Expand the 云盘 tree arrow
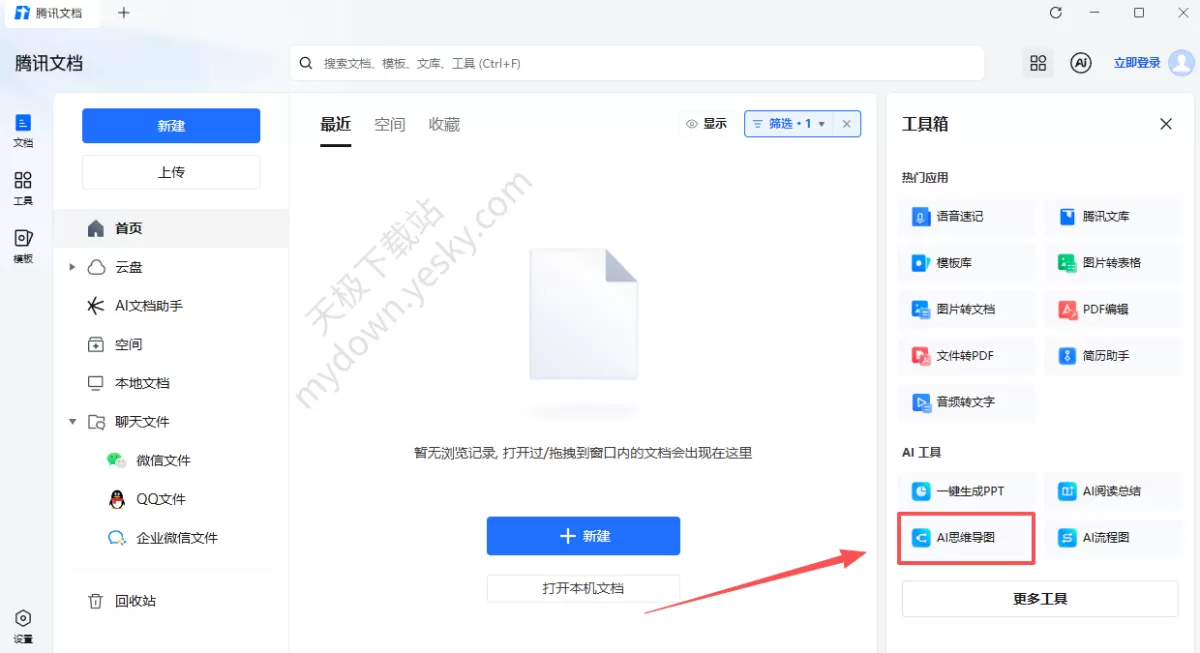The image size is (1200, 653). tap(72, 267)
